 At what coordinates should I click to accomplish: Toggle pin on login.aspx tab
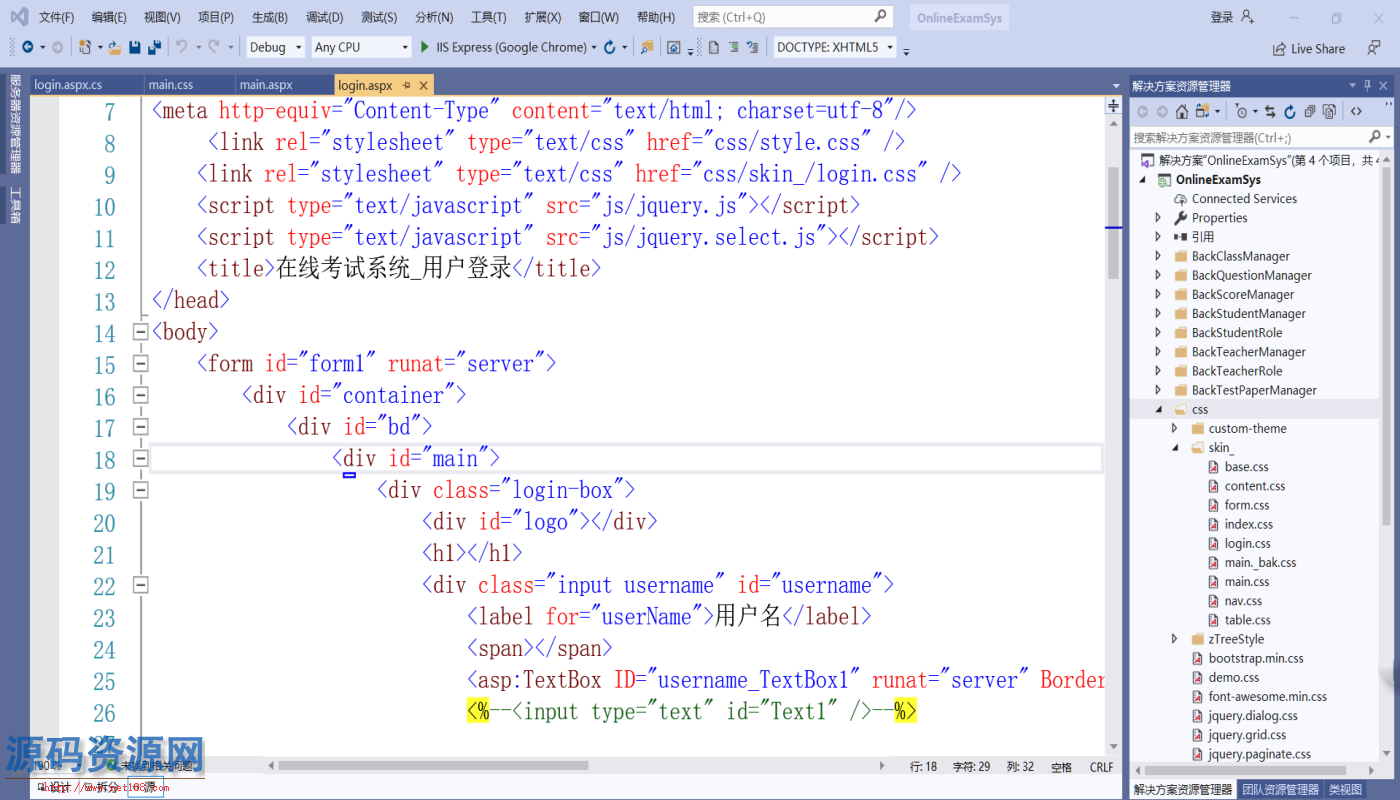point(407,85)
